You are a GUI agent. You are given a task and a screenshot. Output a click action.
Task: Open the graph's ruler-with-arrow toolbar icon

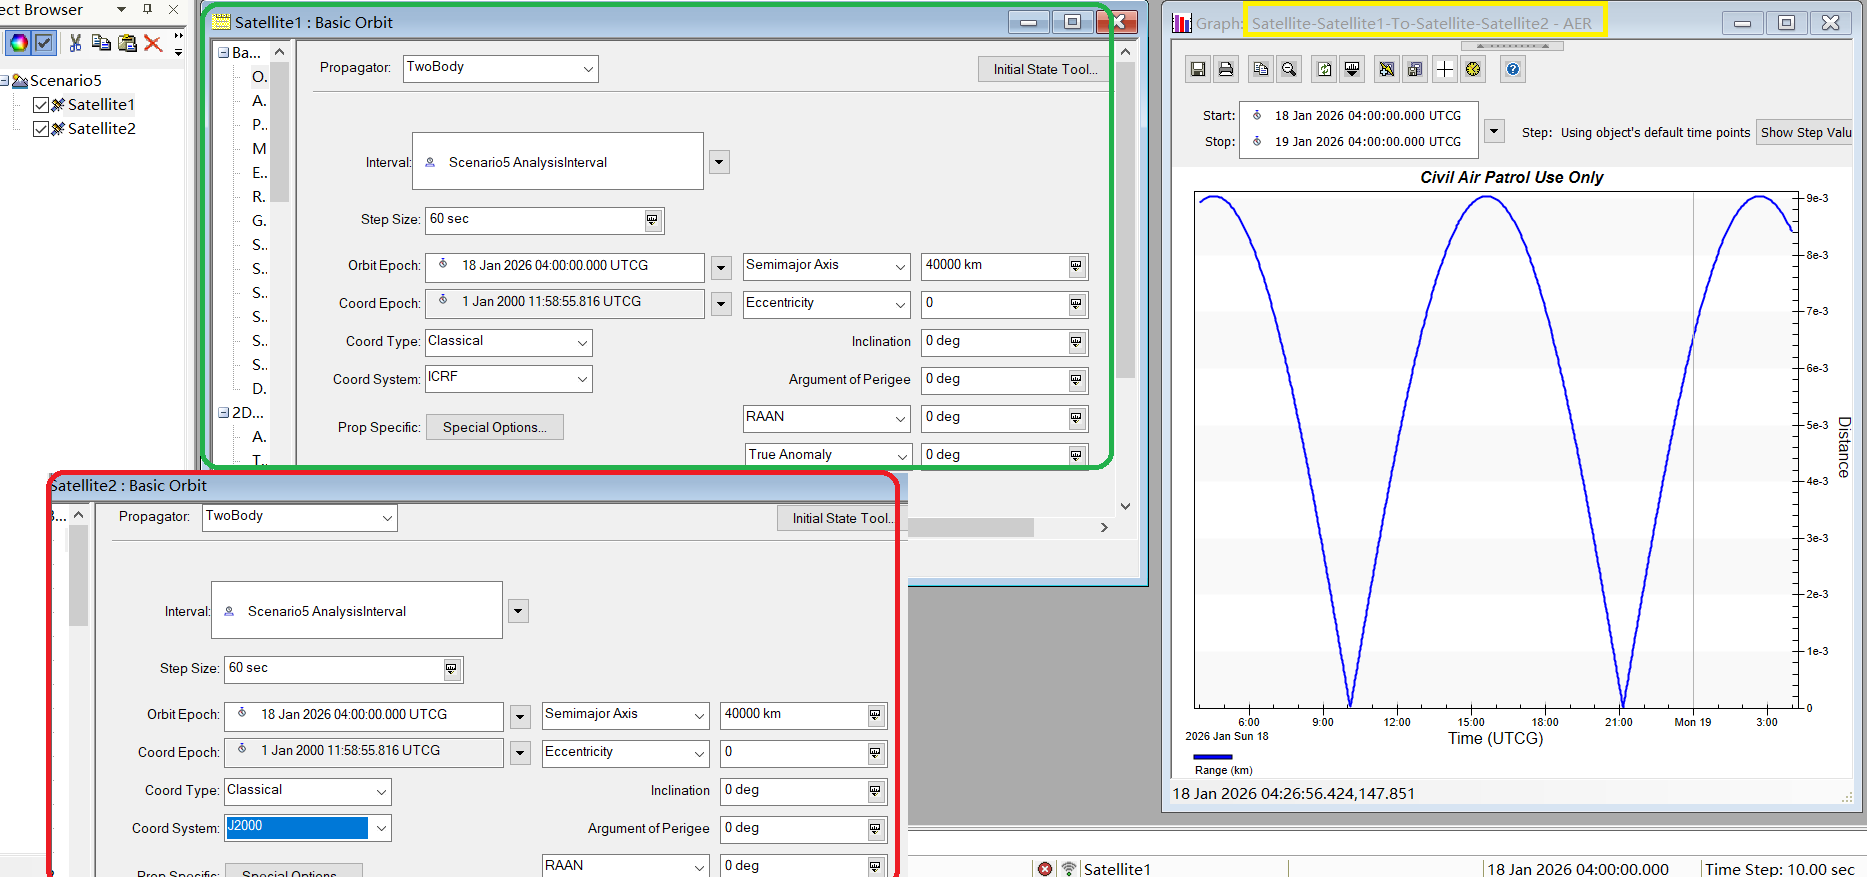1353,69
